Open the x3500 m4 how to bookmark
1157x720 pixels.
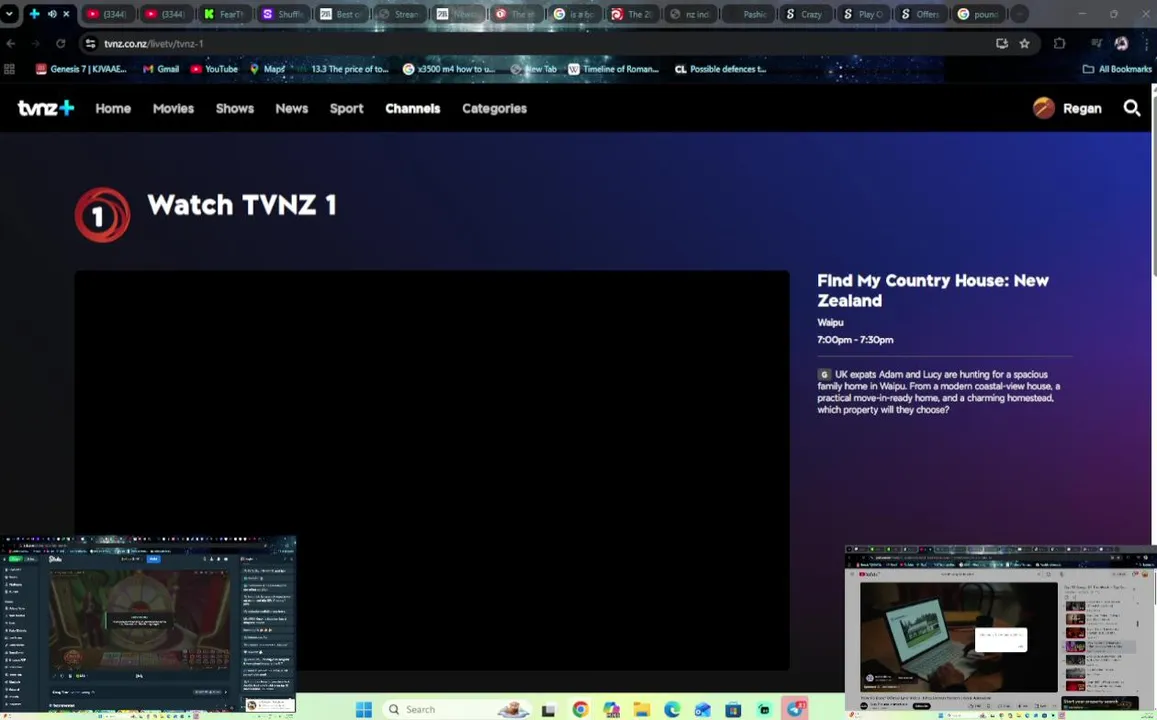point(449,69)
